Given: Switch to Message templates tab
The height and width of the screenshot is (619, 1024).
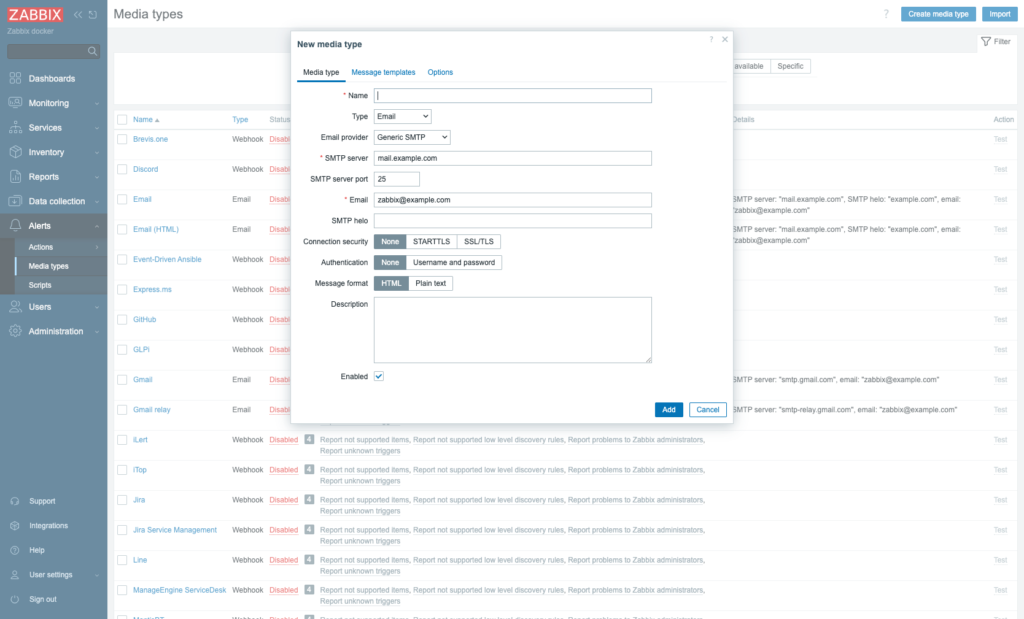Looking at the screenshot, I should tap(383, 72).
